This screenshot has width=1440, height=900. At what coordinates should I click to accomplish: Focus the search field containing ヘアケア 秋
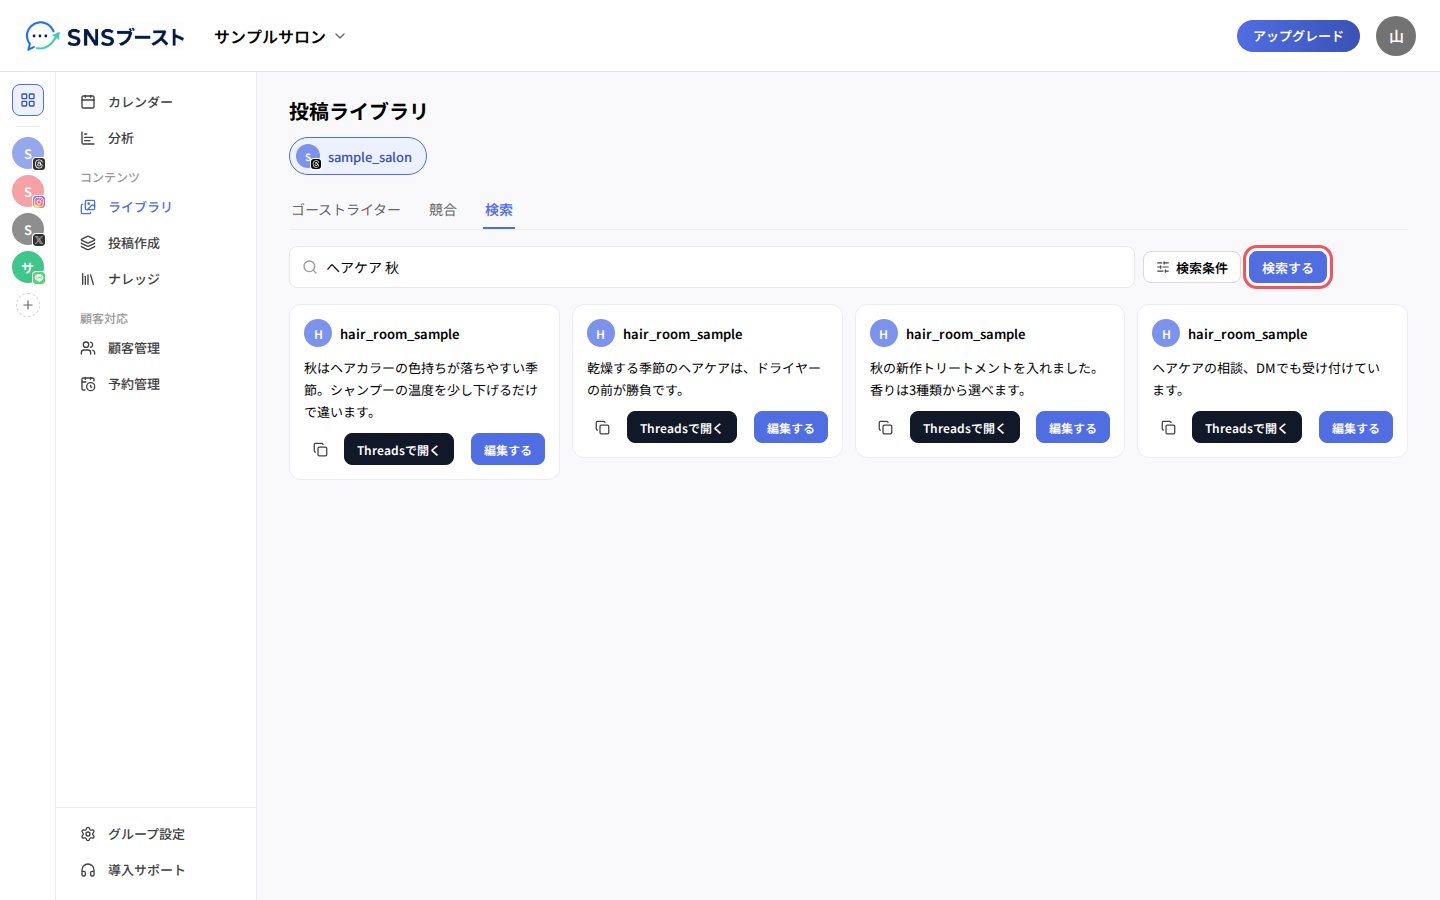(x=712, y=267)
